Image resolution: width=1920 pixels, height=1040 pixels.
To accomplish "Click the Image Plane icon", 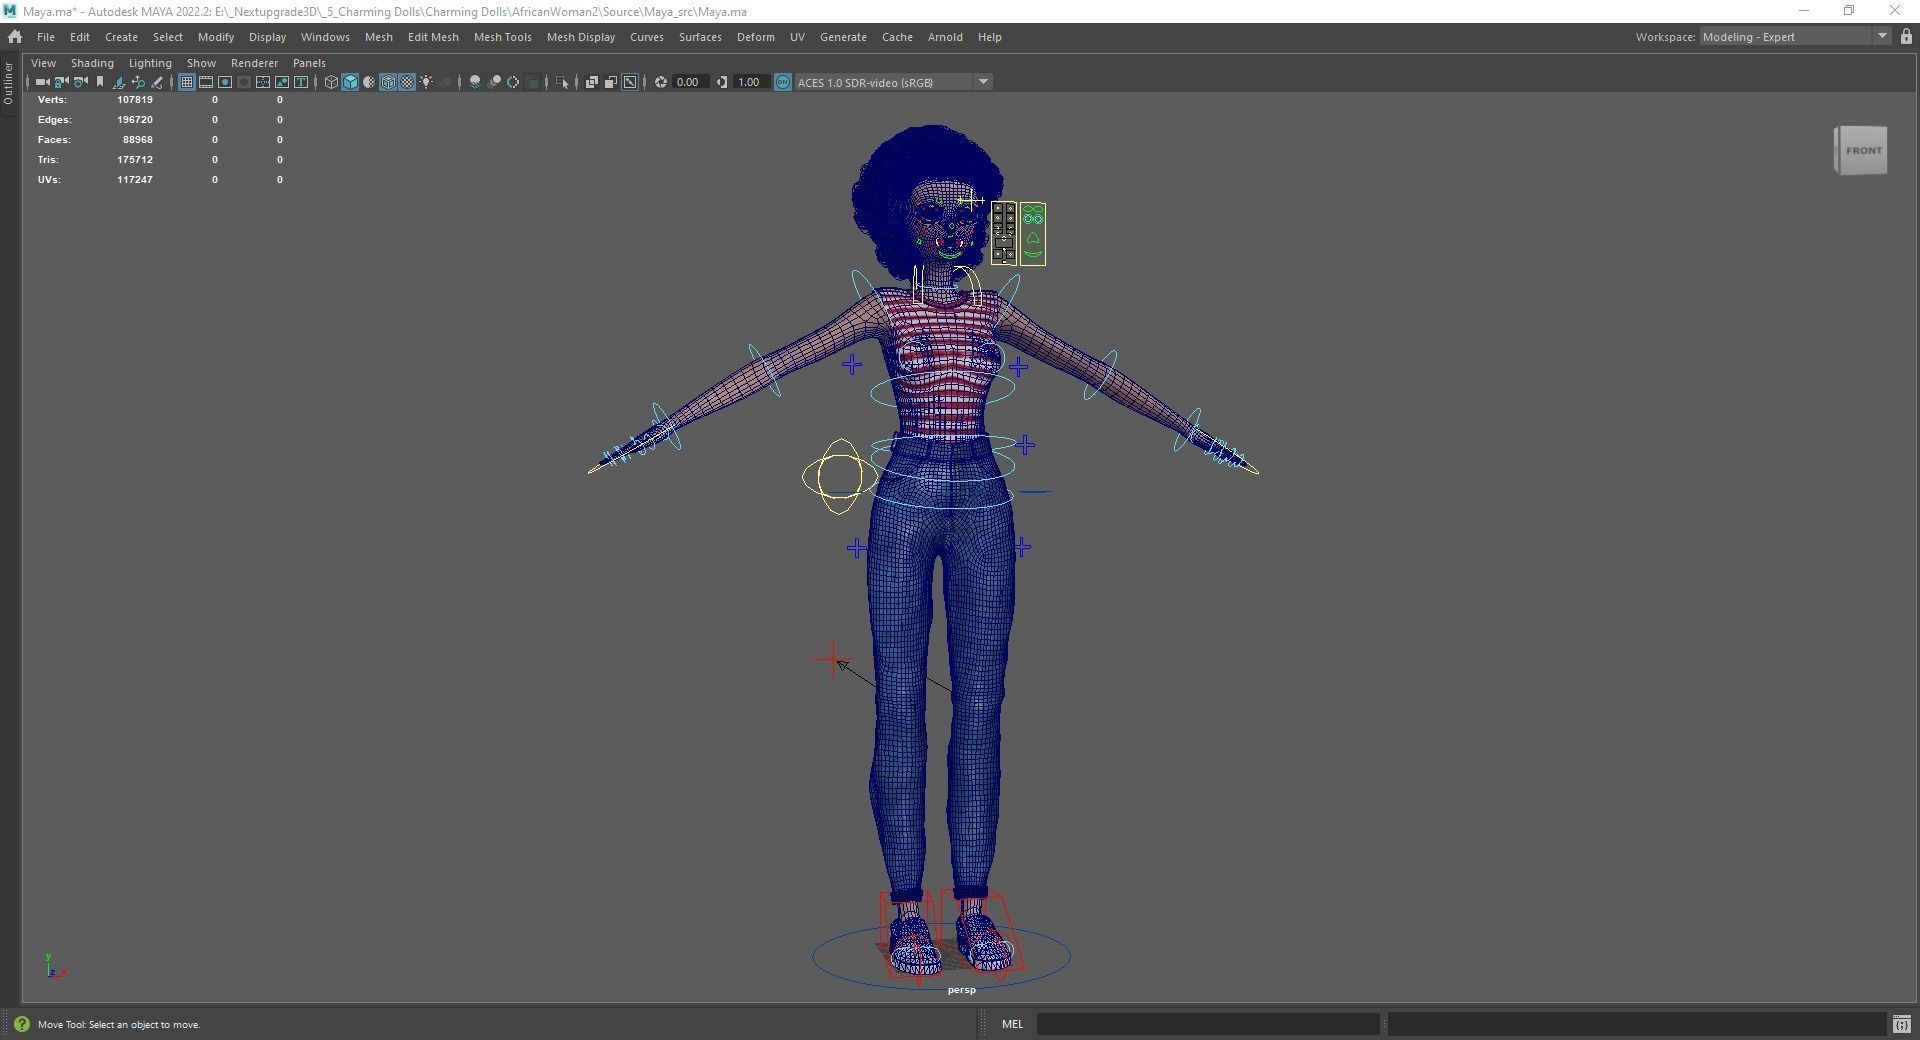I will [119, 82].
